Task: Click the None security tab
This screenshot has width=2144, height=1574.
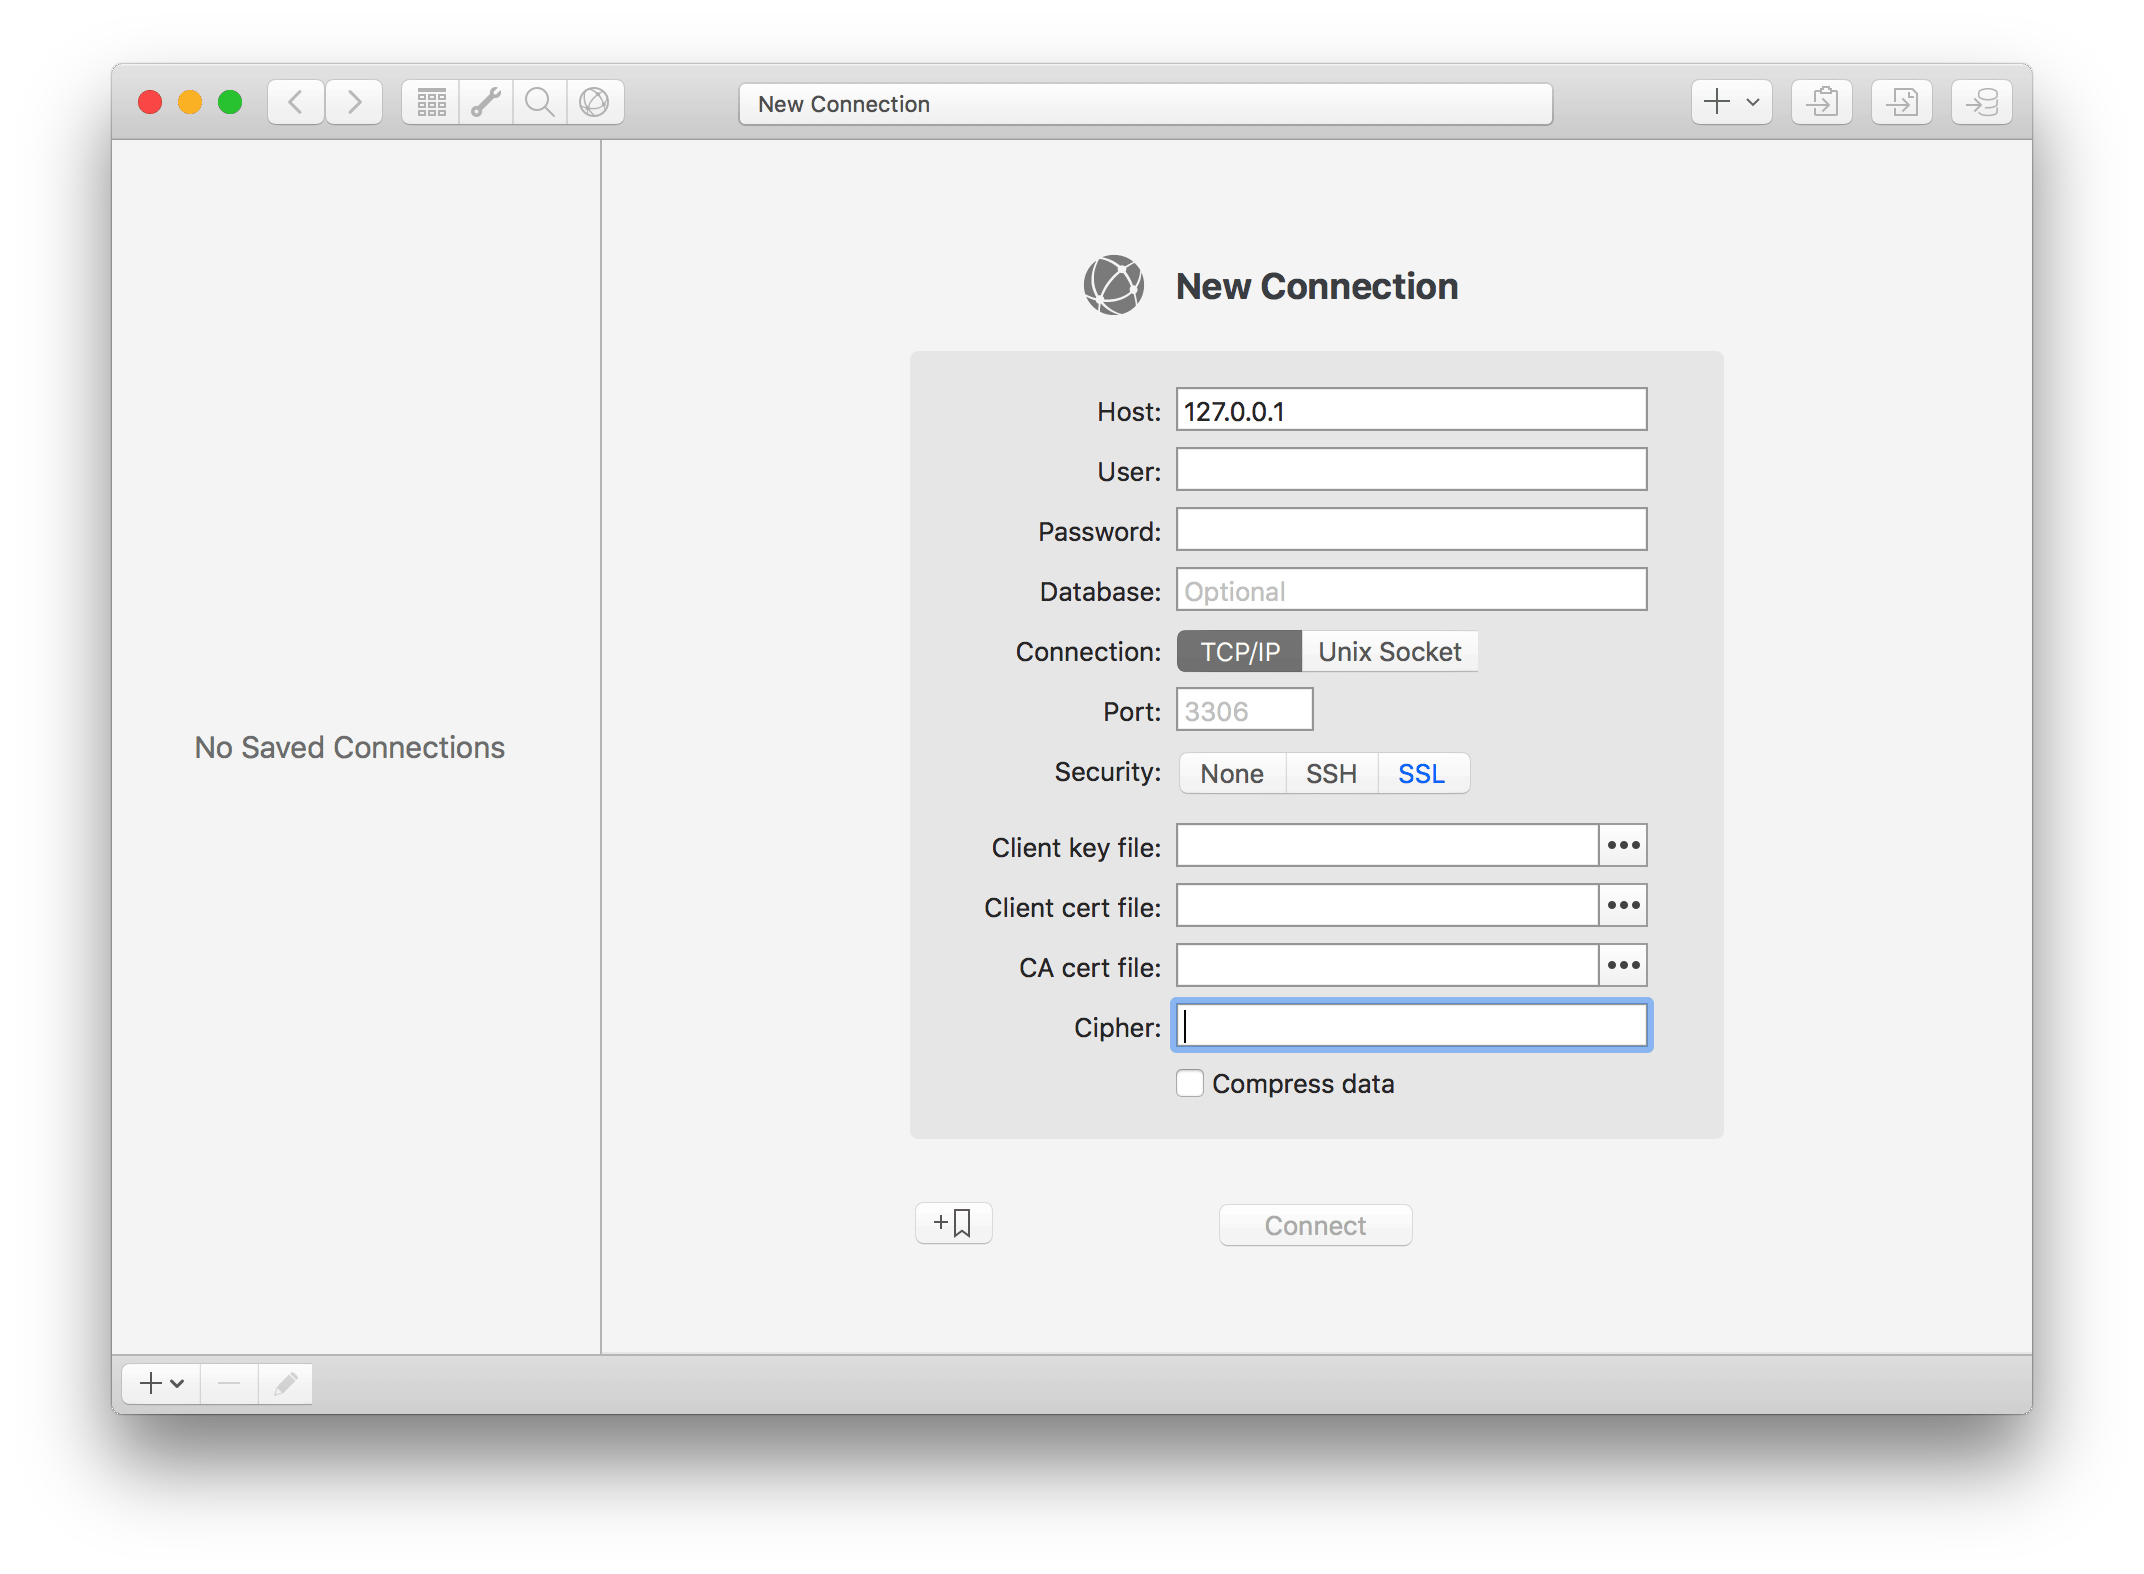Action: point(1230,772)
